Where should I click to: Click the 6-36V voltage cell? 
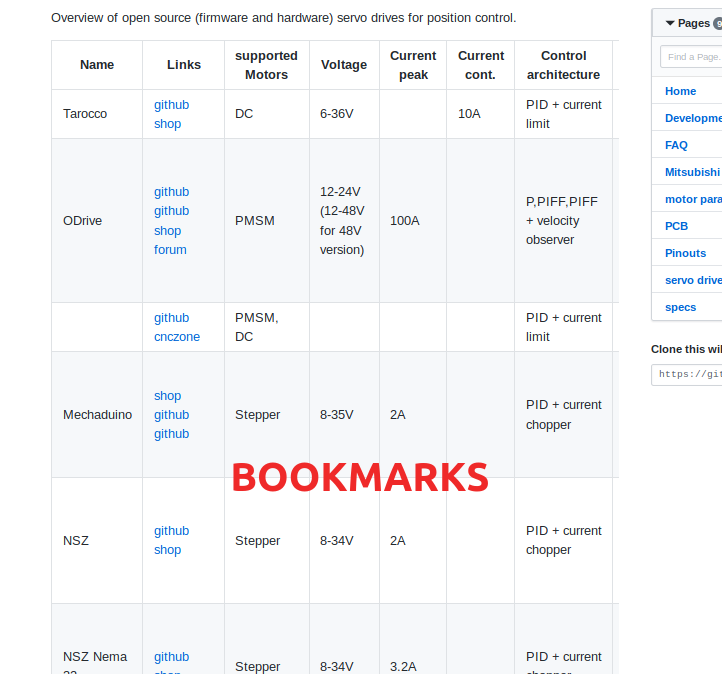[x=344, y=114]
